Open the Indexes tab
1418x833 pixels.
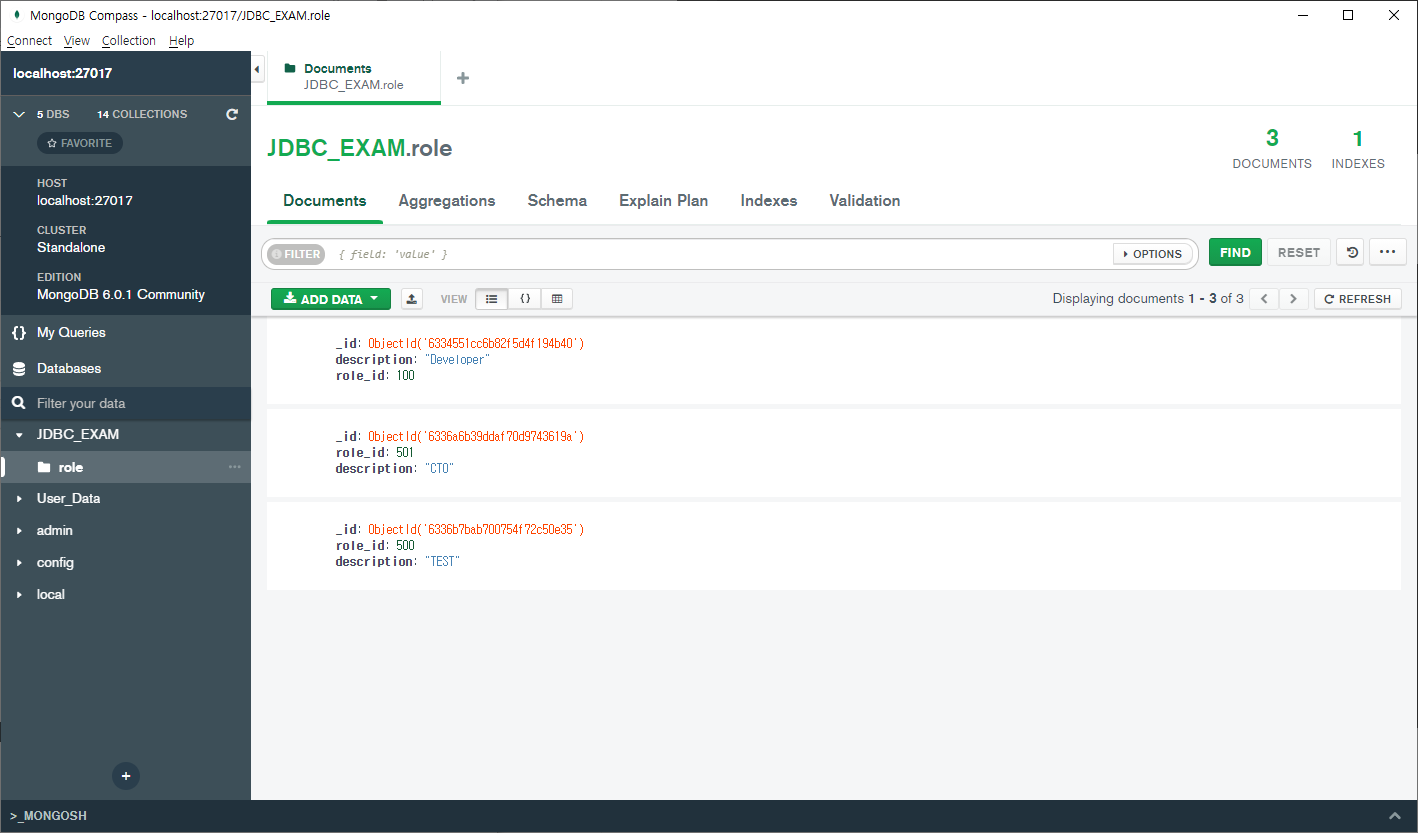click(x=769, y=201)
